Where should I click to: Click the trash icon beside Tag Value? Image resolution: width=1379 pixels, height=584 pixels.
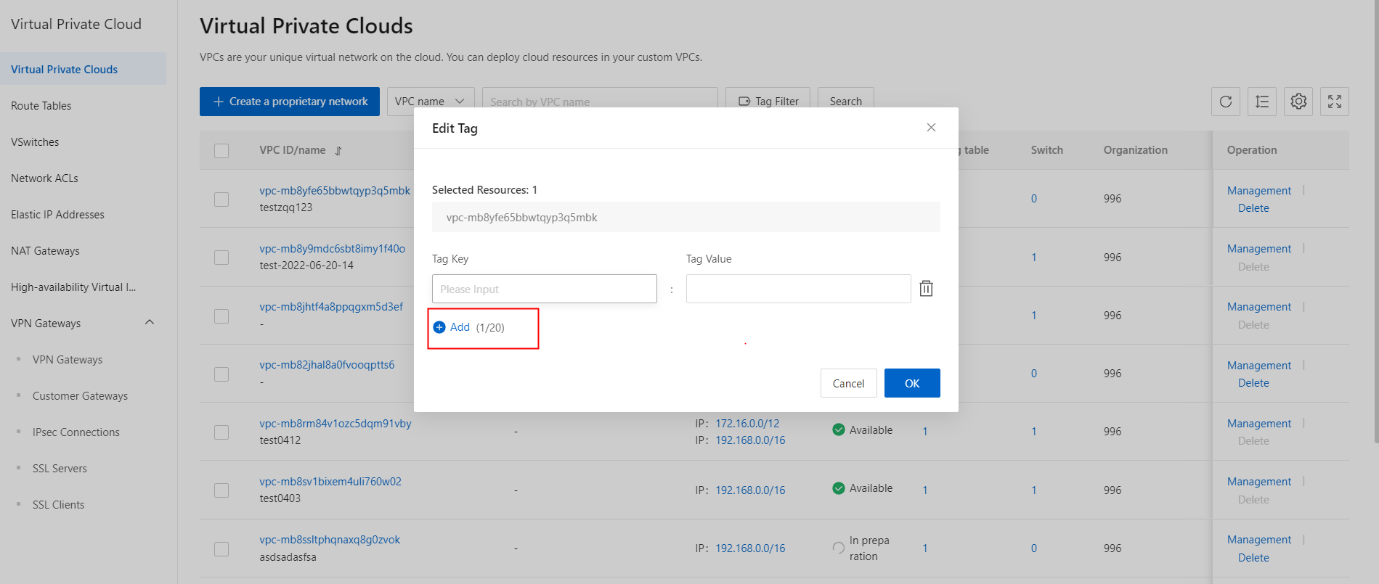(926, 288)
